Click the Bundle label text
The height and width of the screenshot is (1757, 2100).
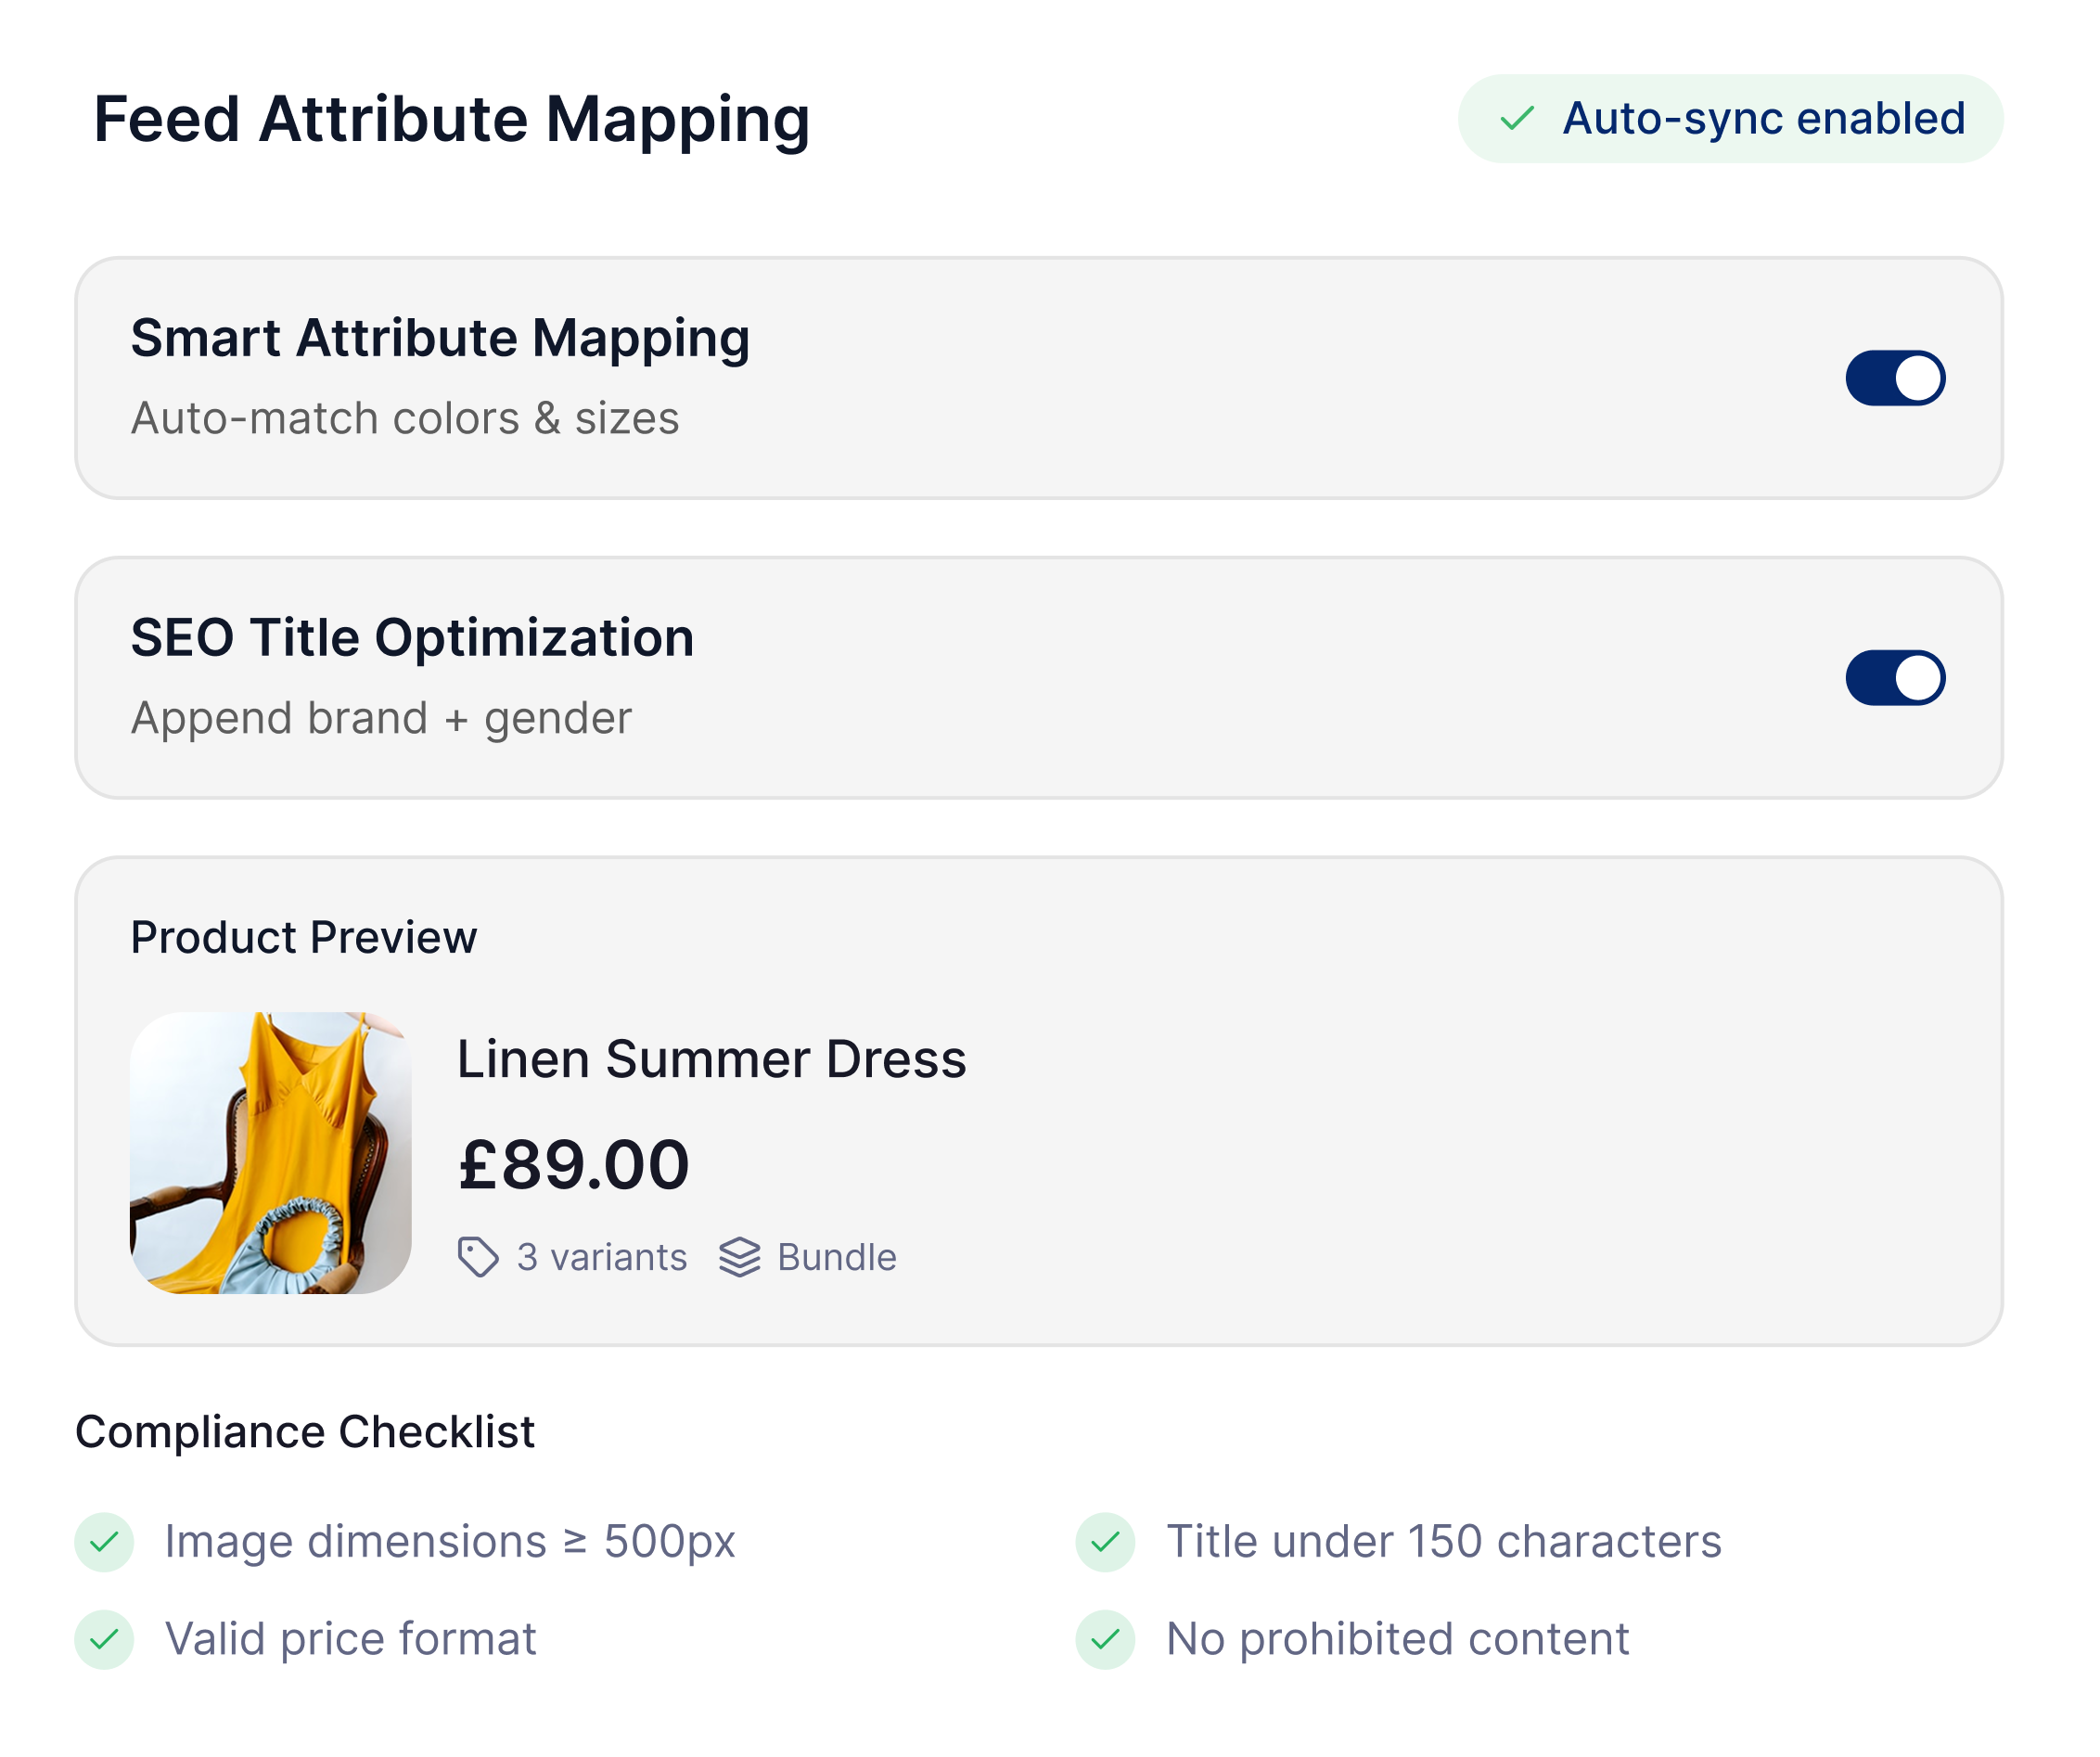pos(837,1257)
